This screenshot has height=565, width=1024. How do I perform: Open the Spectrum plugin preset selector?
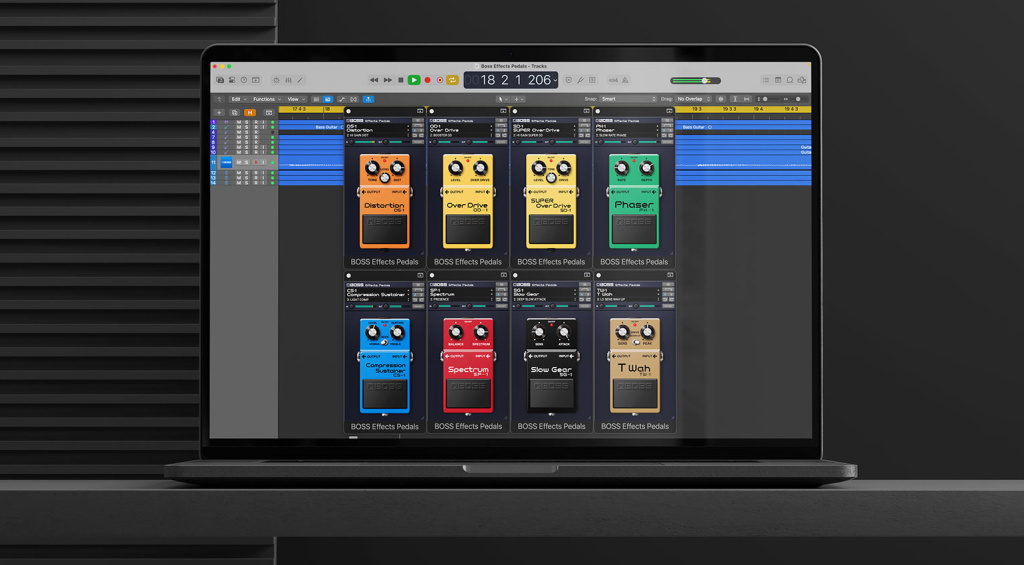click(x=461, y=299)
